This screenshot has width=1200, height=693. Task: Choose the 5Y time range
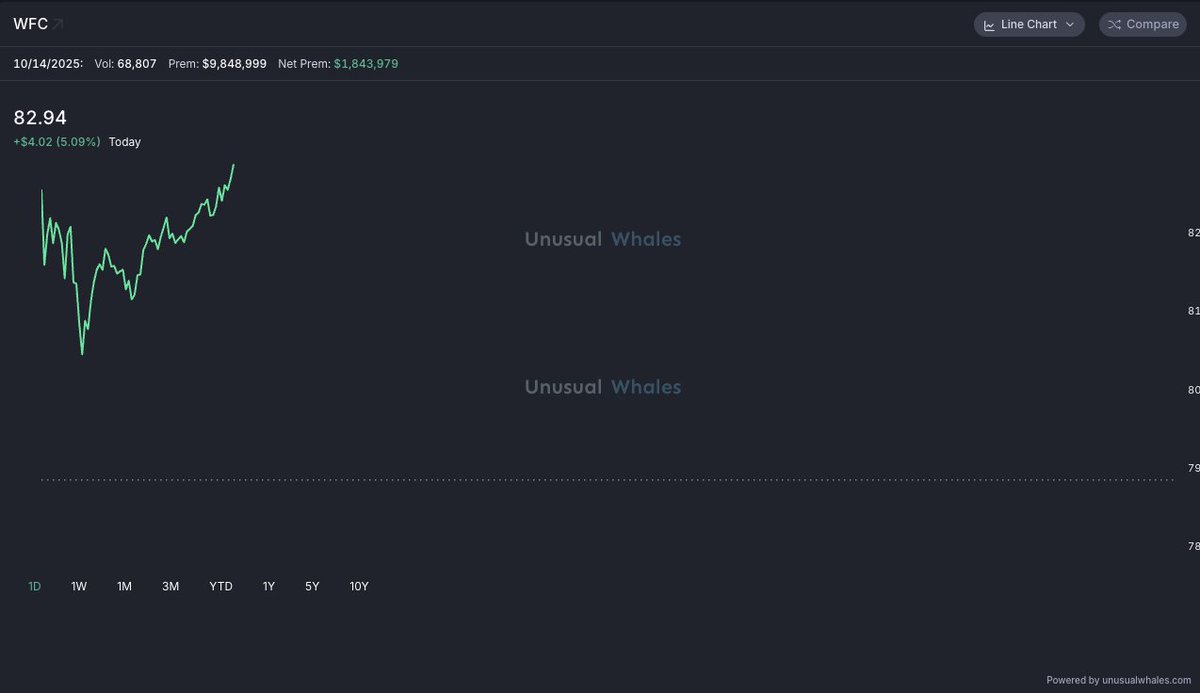point(312,586)
